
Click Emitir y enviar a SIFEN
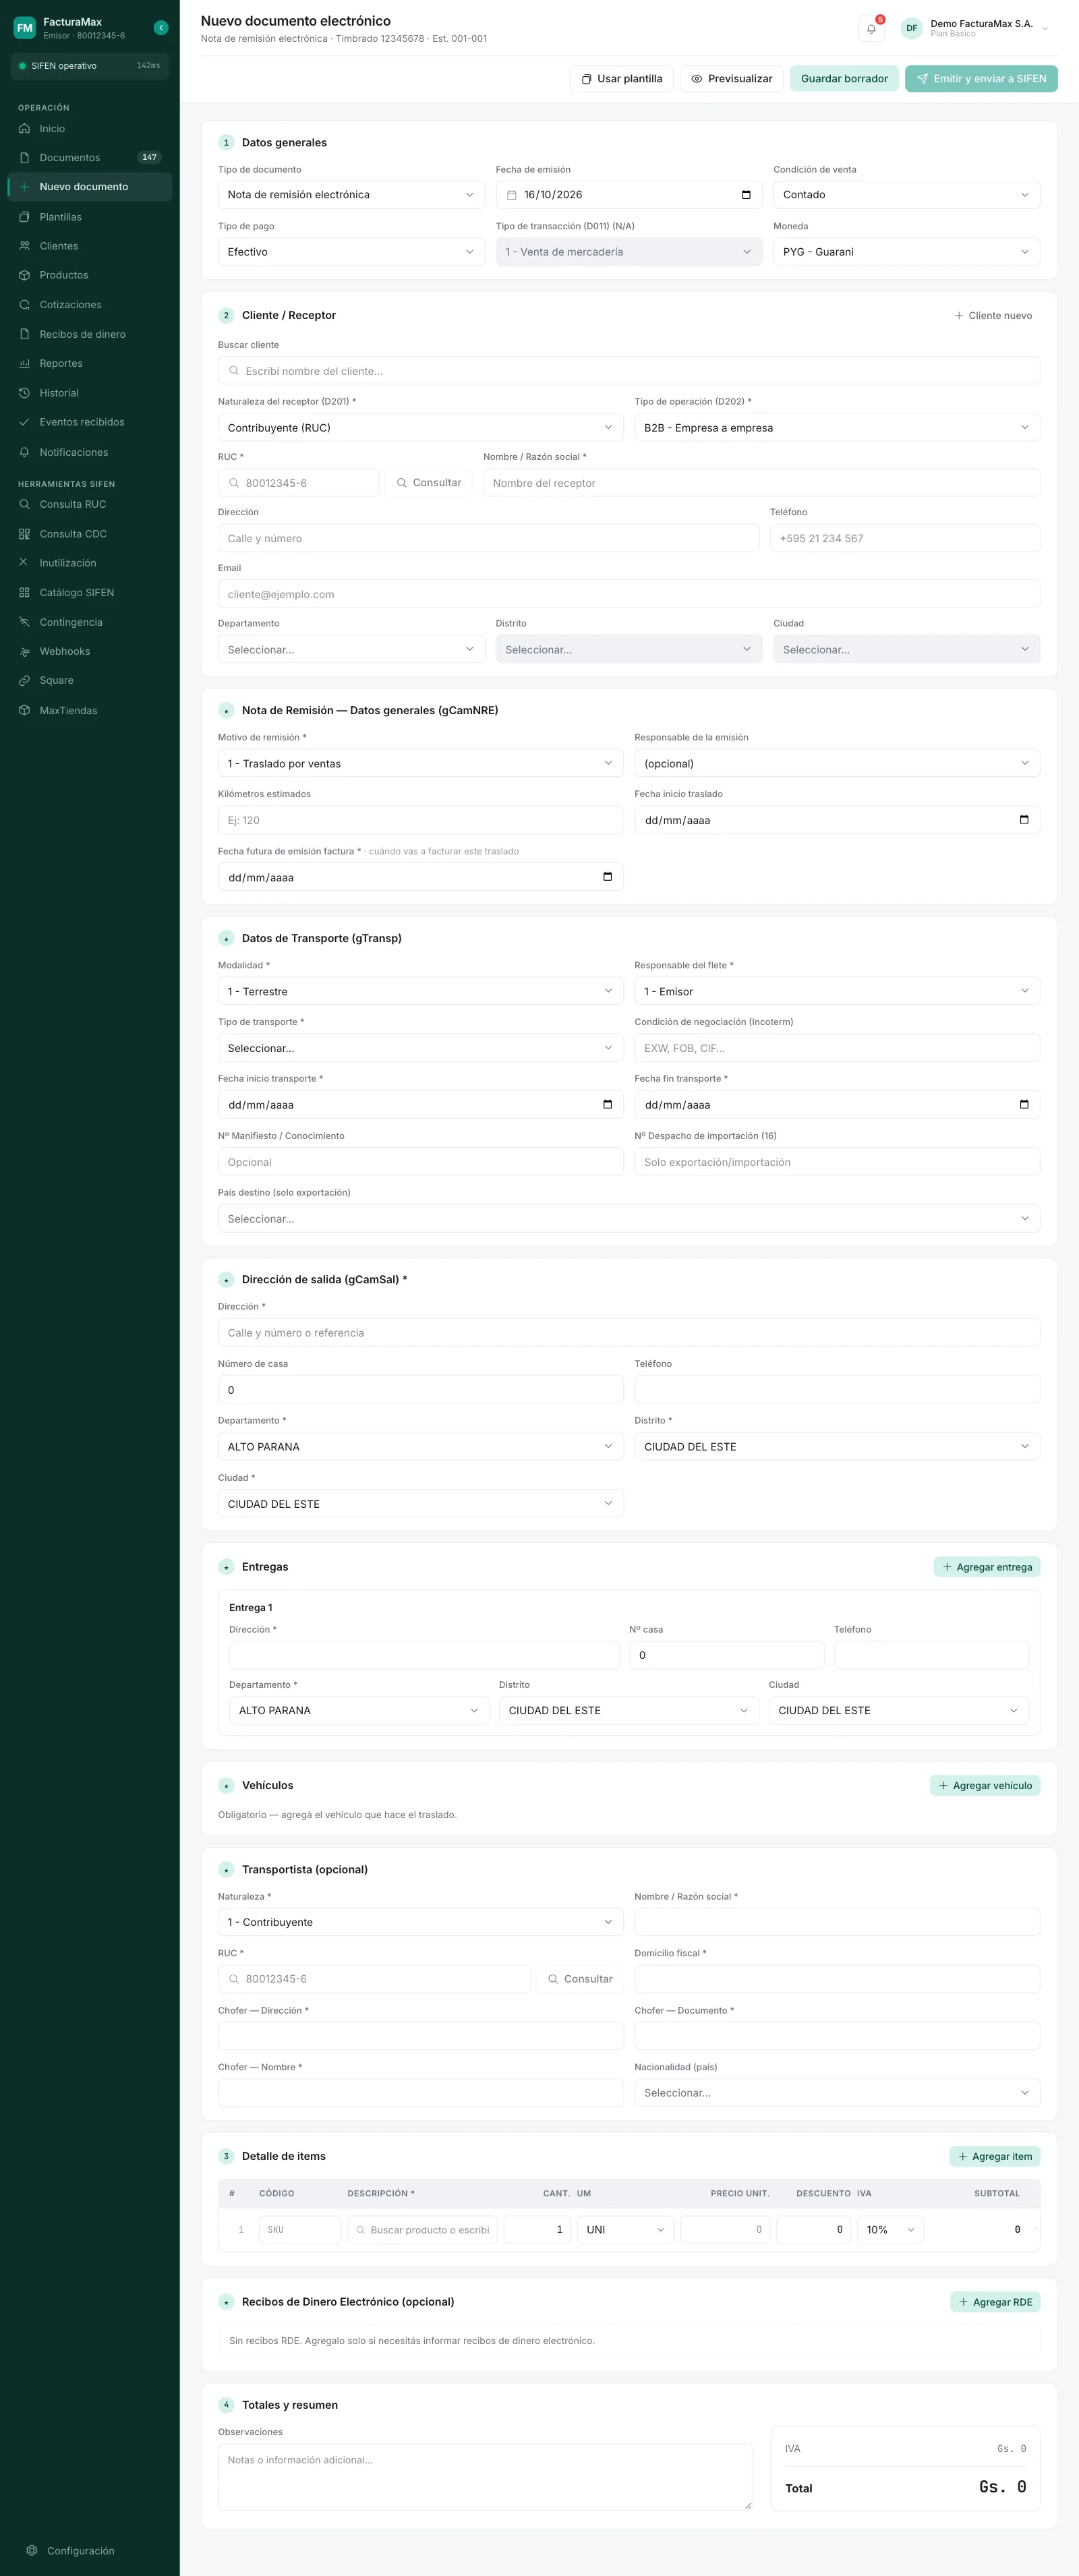981,79
